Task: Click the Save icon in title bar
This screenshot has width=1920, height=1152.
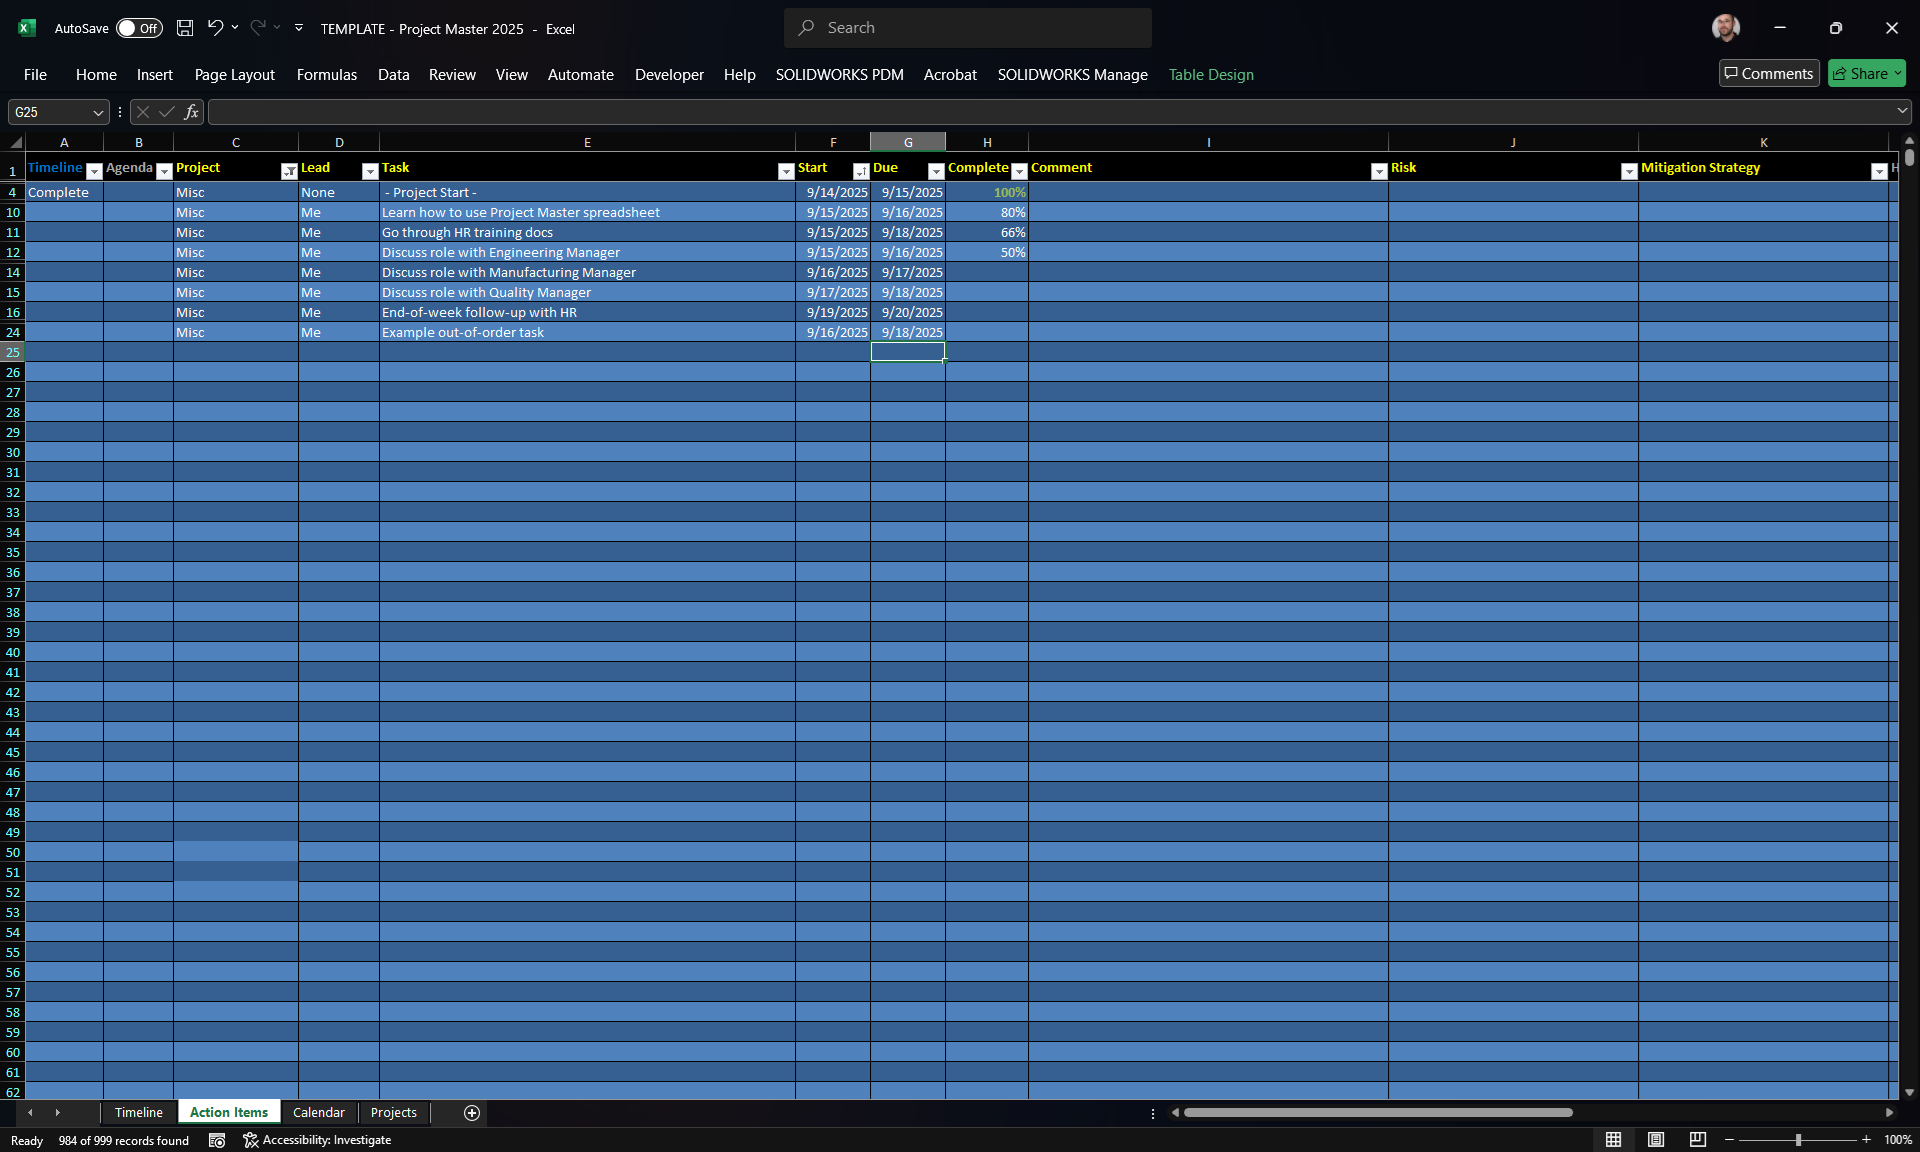Action: click(x=185, y=28)
